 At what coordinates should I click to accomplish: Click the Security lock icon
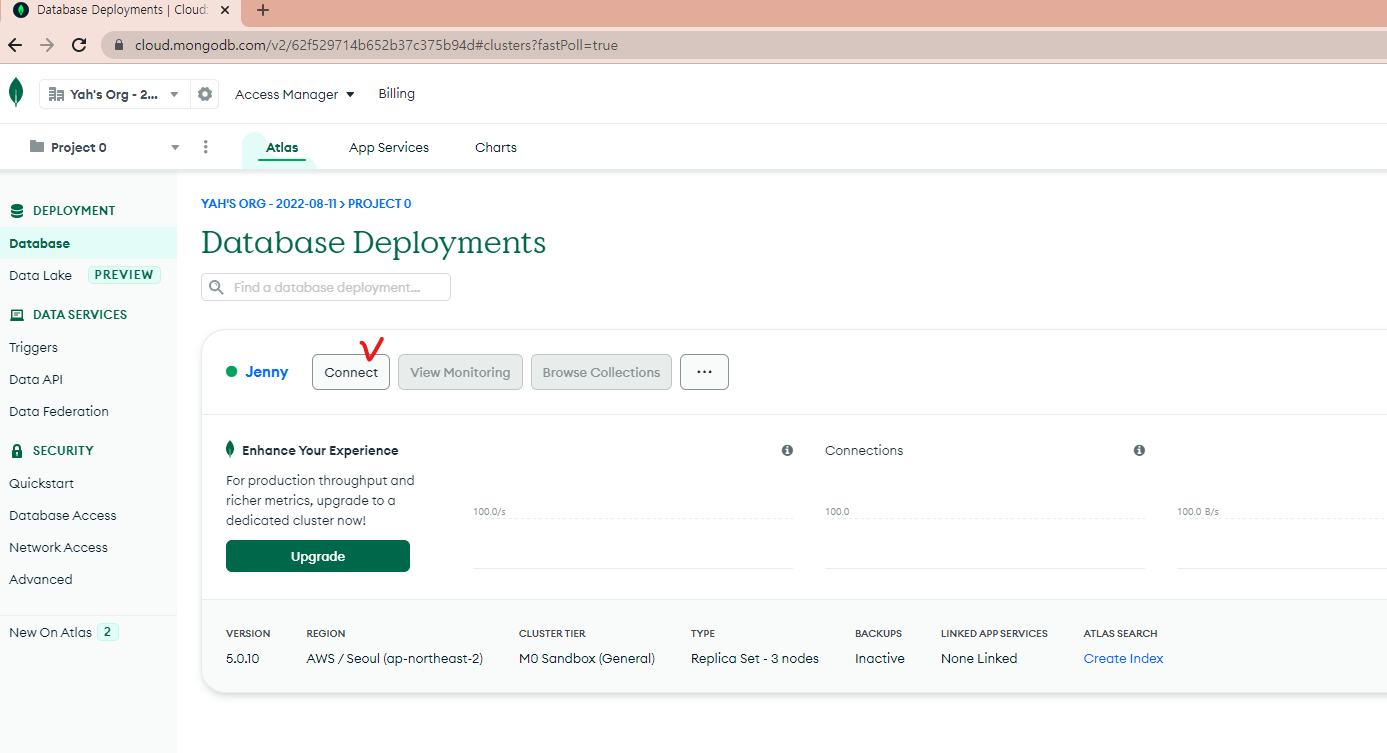pyautogui.click(x=16, y=451)
